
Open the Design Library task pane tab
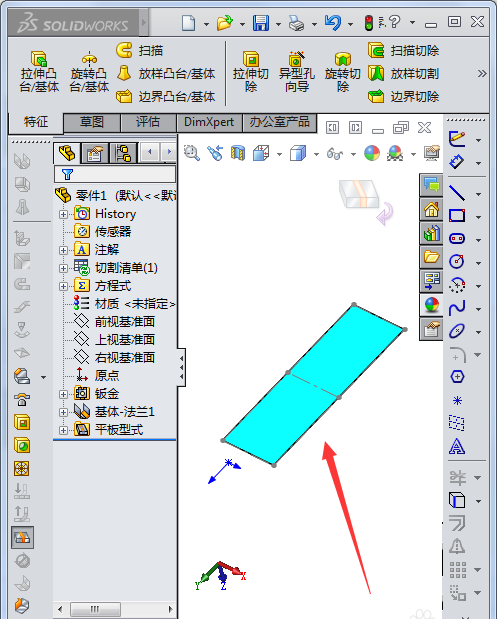[431, 234]
